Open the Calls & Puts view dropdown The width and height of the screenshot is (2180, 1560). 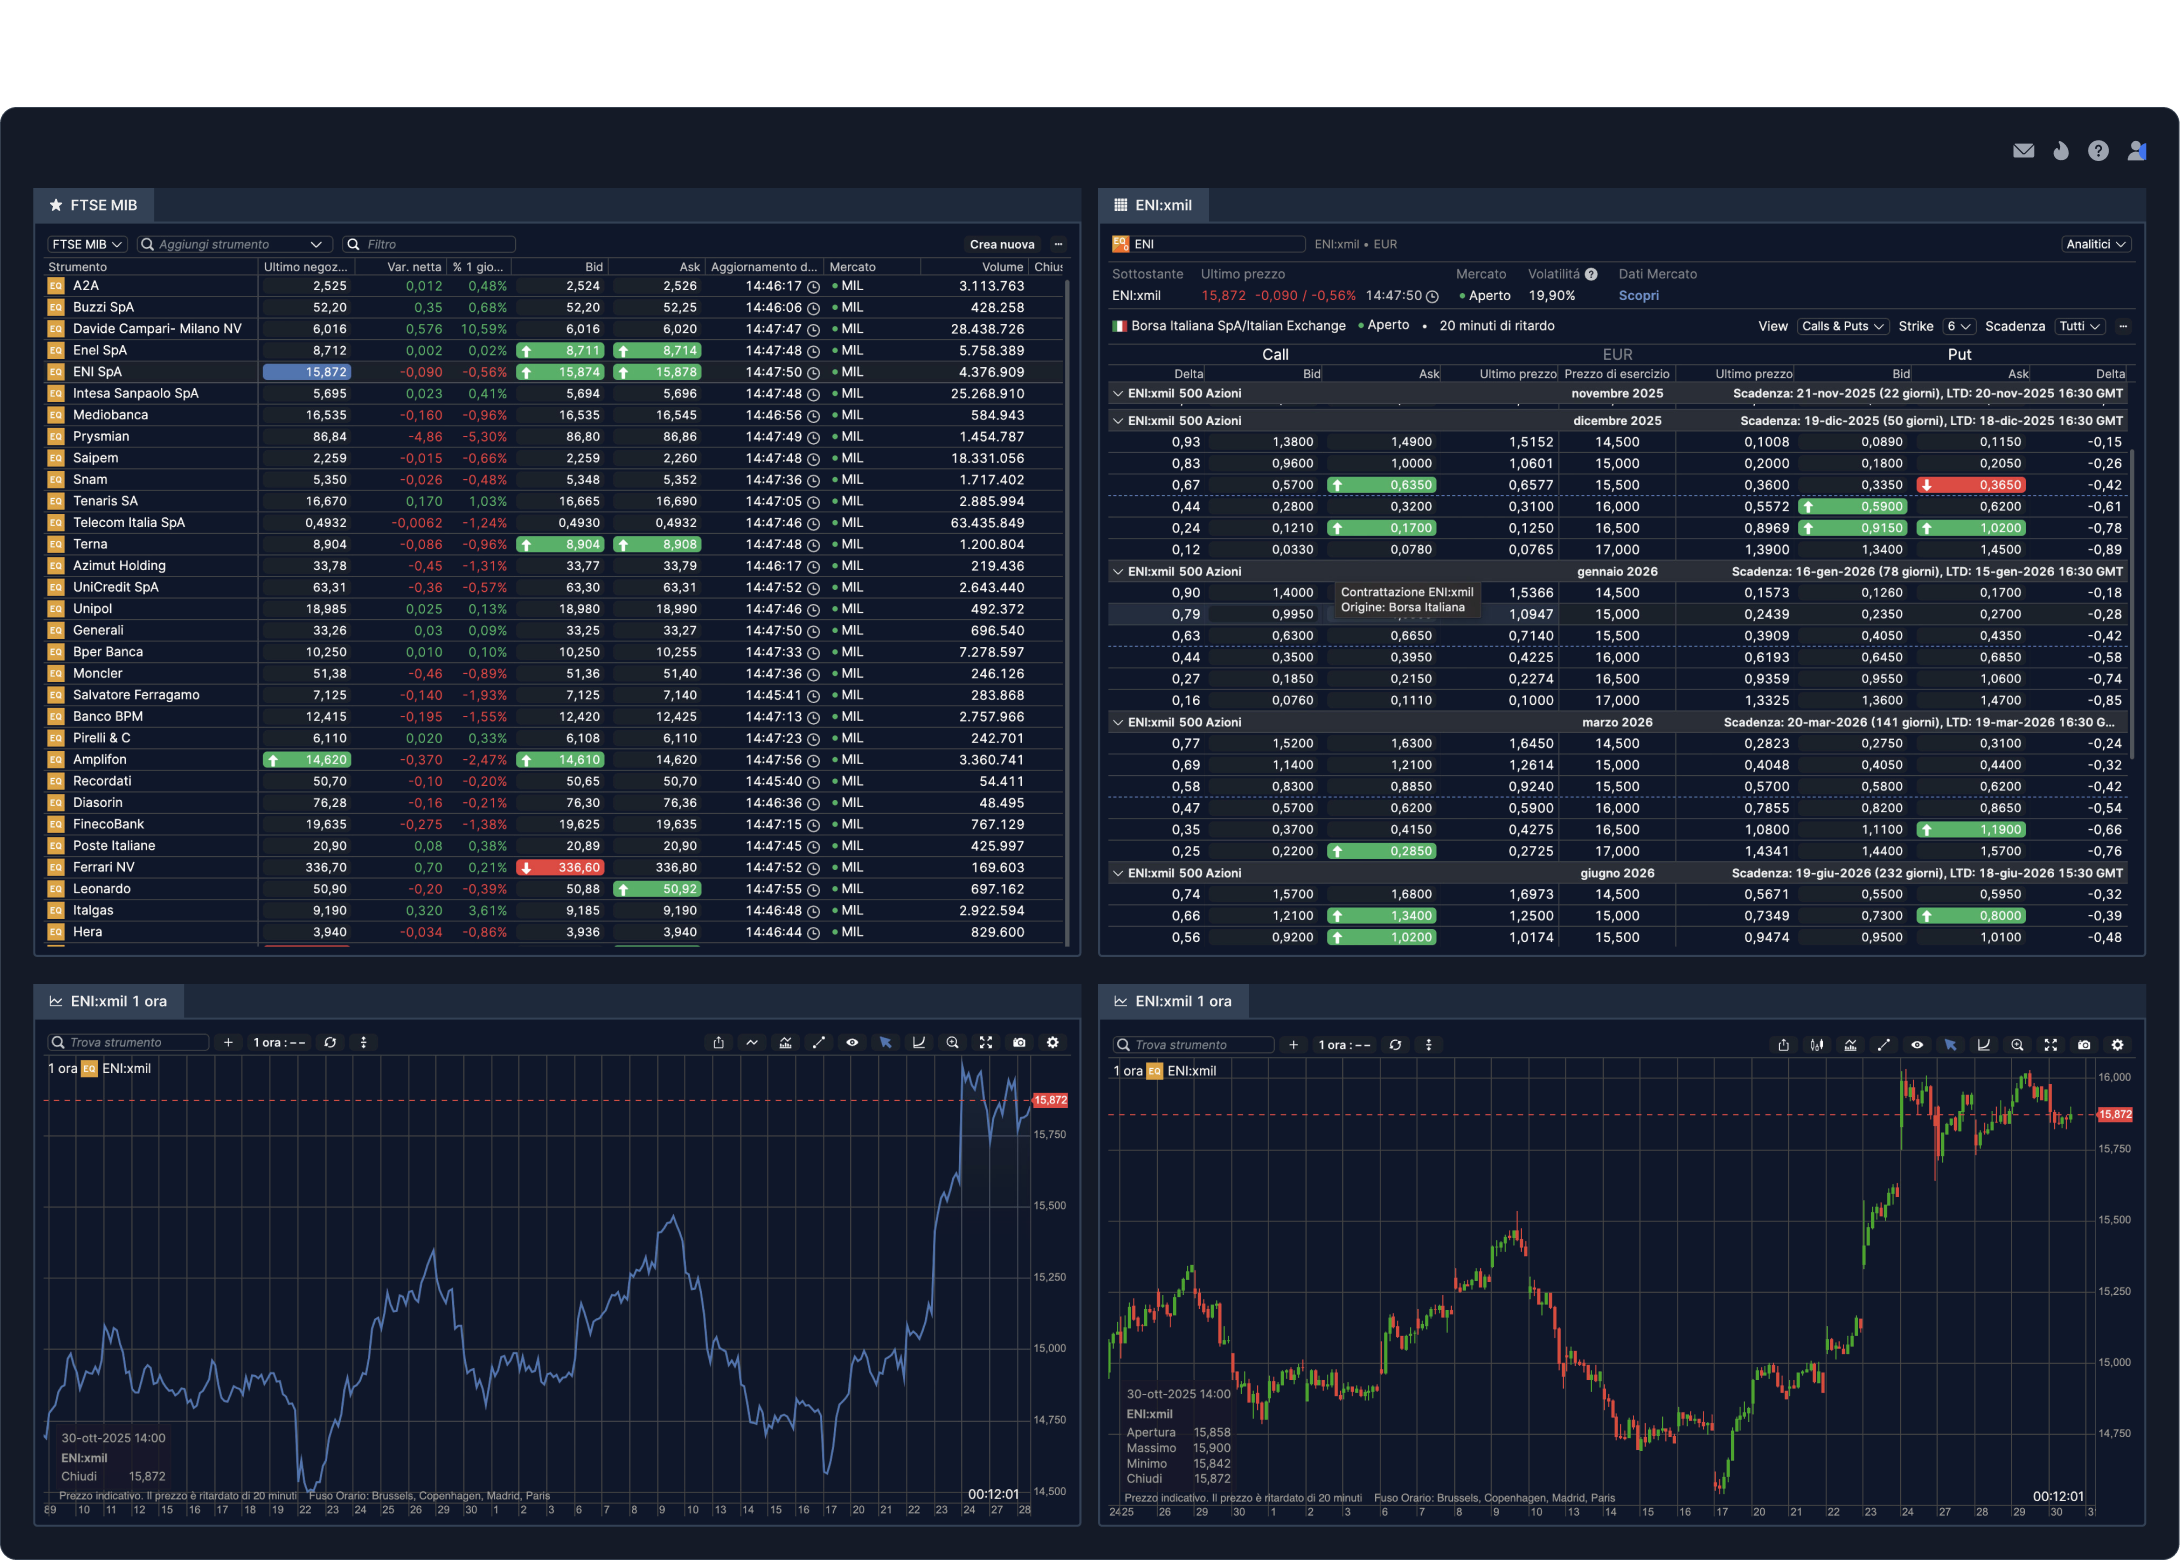[1843, 326]
